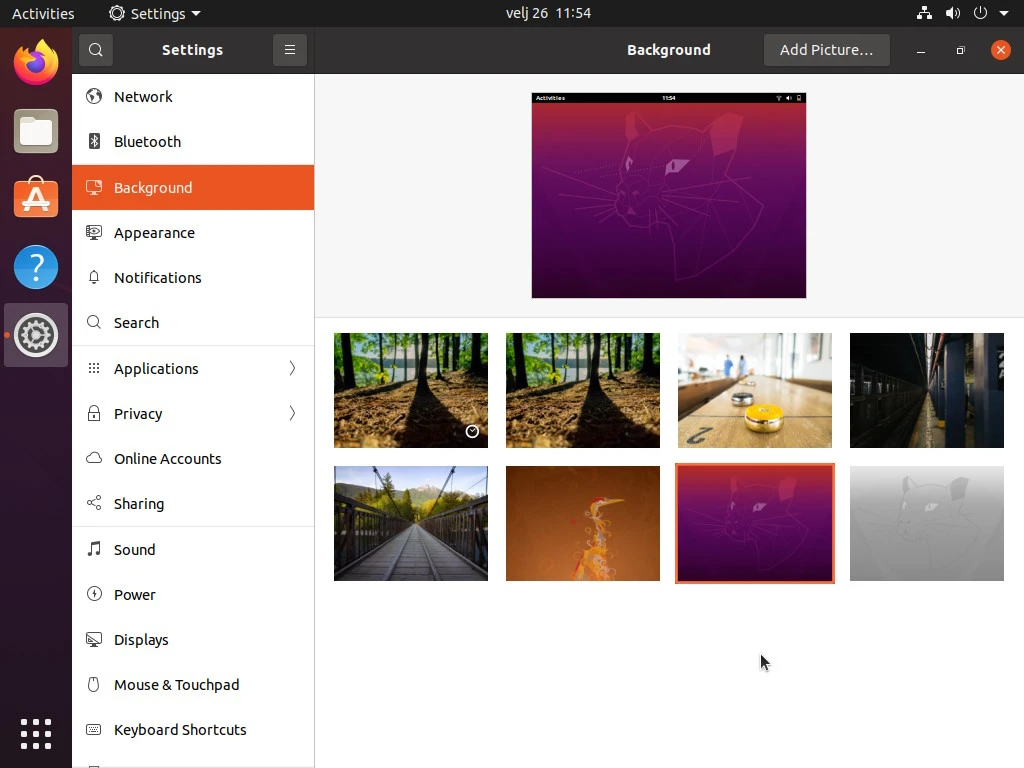Open Network settings in the sidebar
Screen dimensions: 1024x768
point(143,96)
